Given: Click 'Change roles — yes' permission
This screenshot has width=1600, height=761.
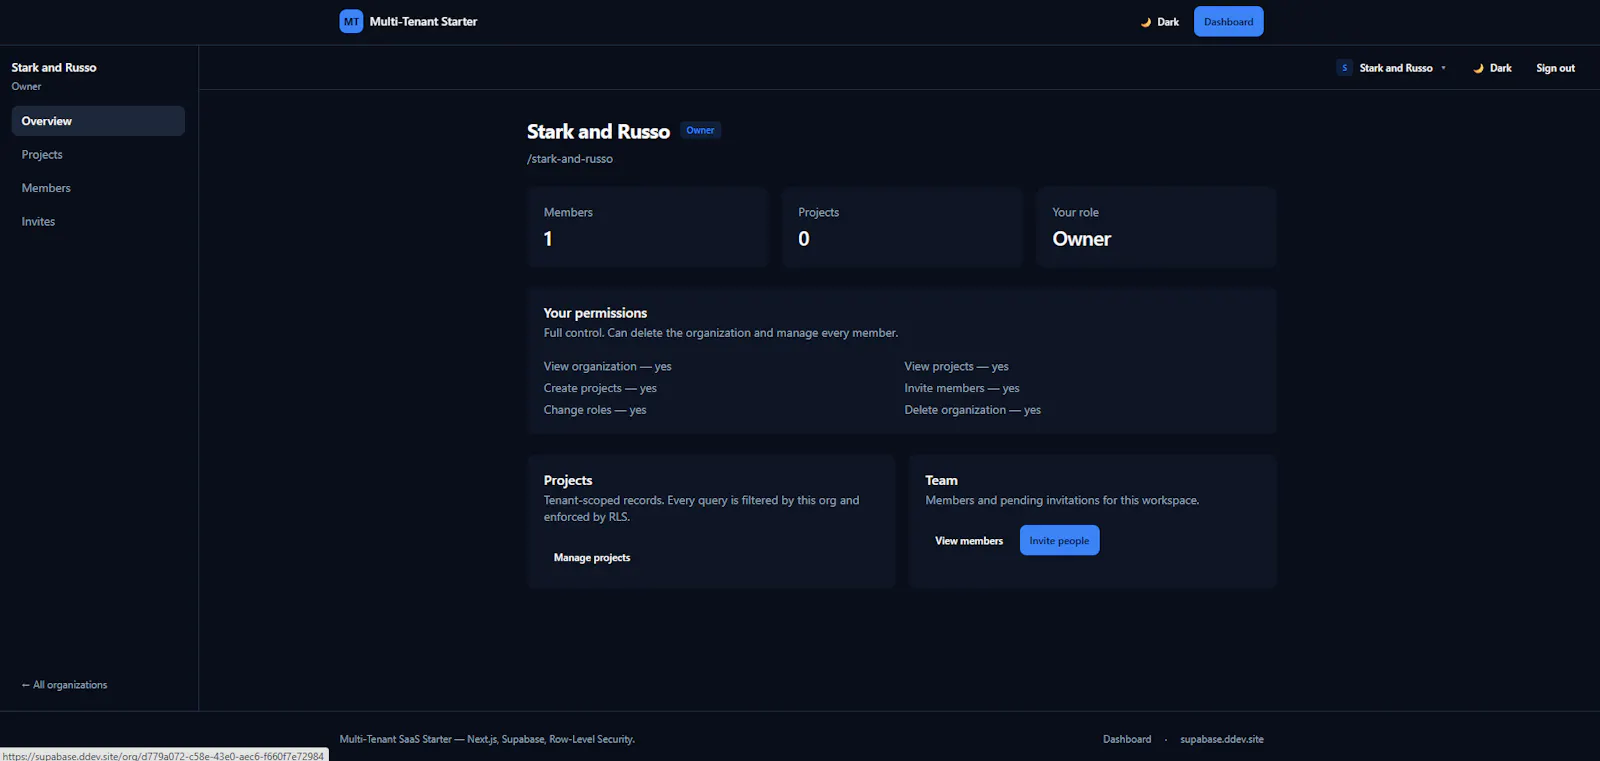Looking at the screenshot, I should click(595, 410).
